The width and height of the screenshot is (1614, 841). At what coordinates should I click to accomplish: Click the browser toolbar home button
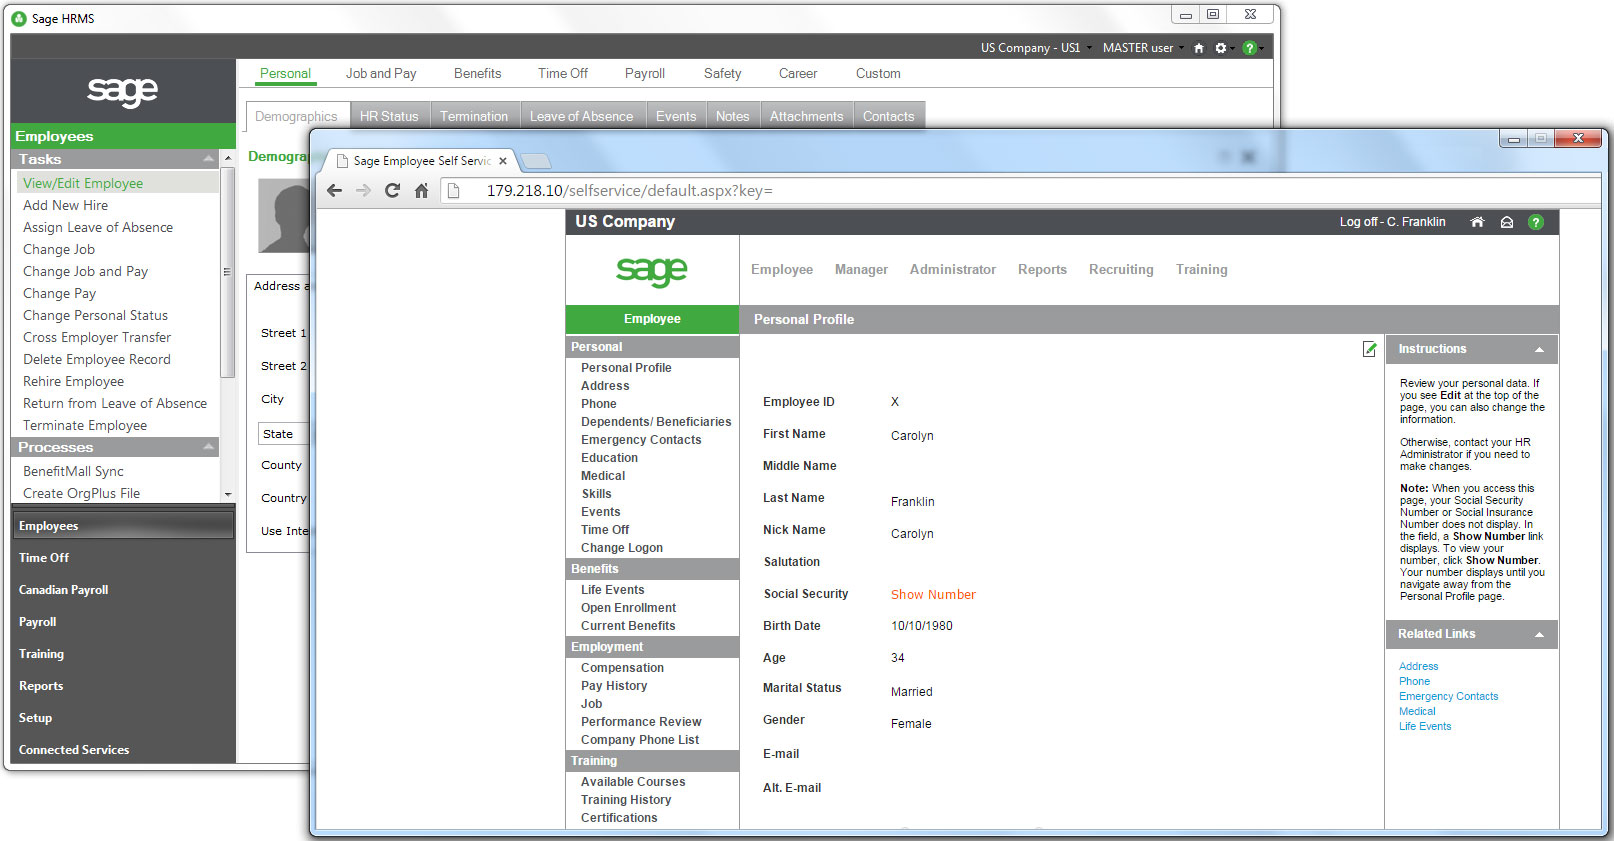421,190
